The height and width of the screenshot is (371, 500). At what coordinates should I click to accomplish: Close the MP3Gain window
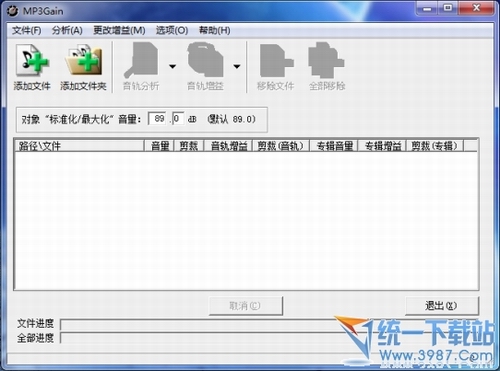476,8
